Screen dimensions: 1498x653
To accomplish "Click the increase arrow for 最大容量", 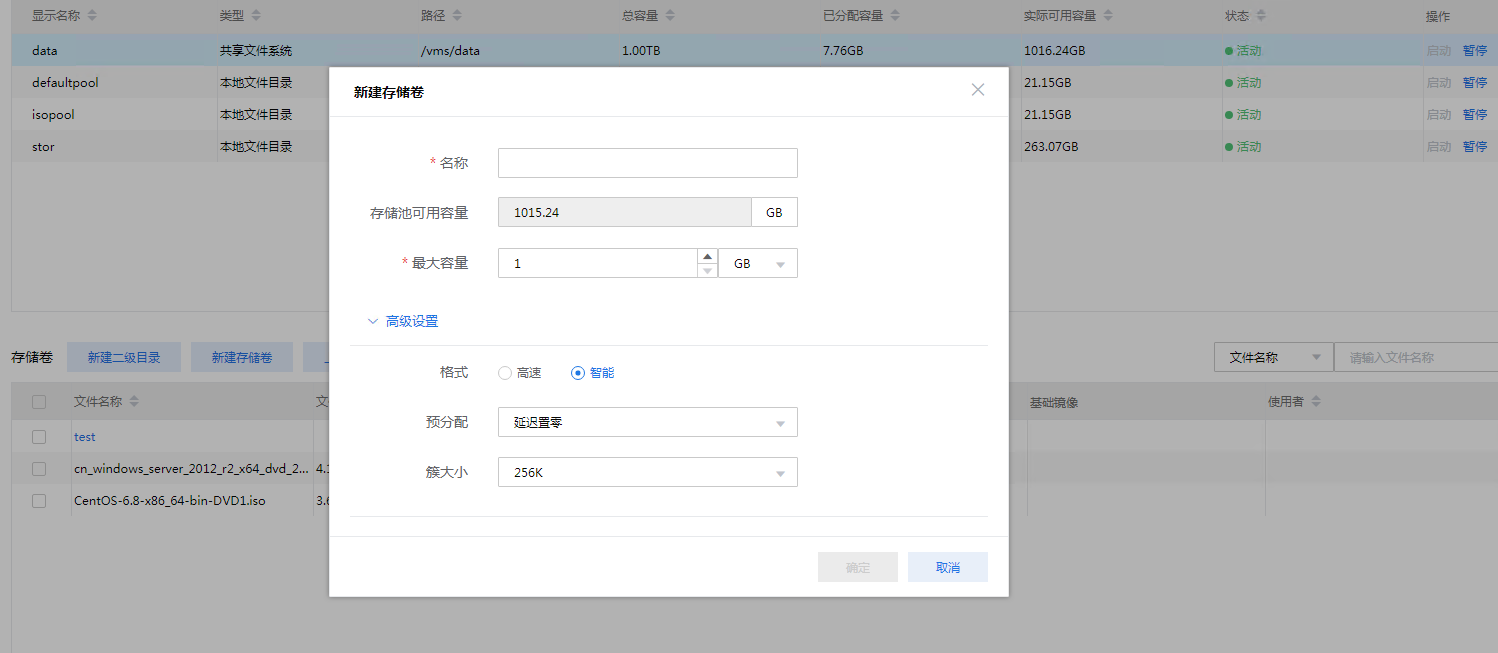I will tap(707, 256).
